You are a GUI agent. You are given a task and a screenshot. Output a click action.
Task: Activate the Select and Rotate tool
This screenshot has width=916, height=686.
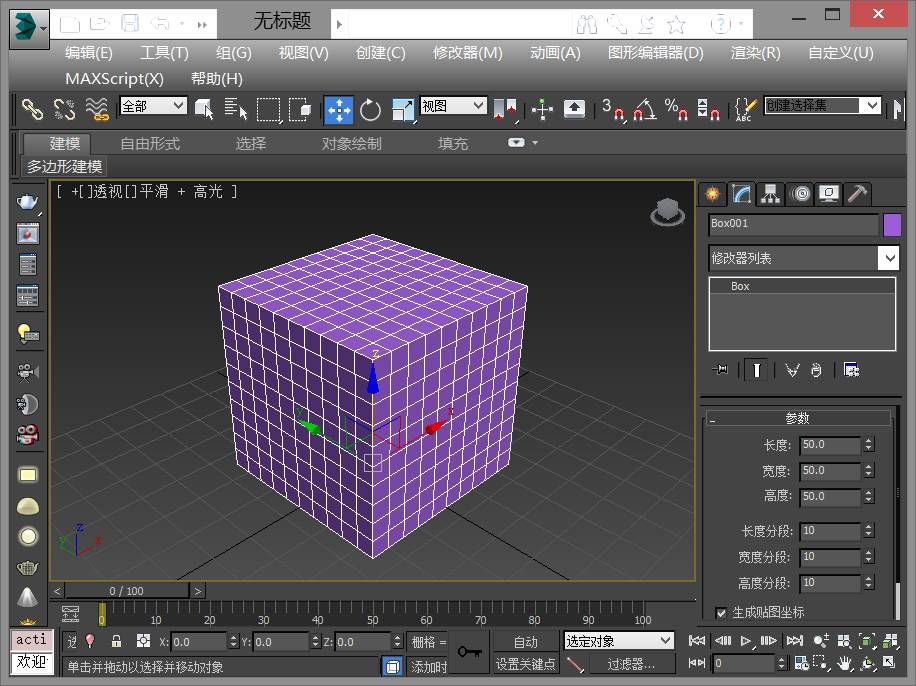(x=370, y=109)
